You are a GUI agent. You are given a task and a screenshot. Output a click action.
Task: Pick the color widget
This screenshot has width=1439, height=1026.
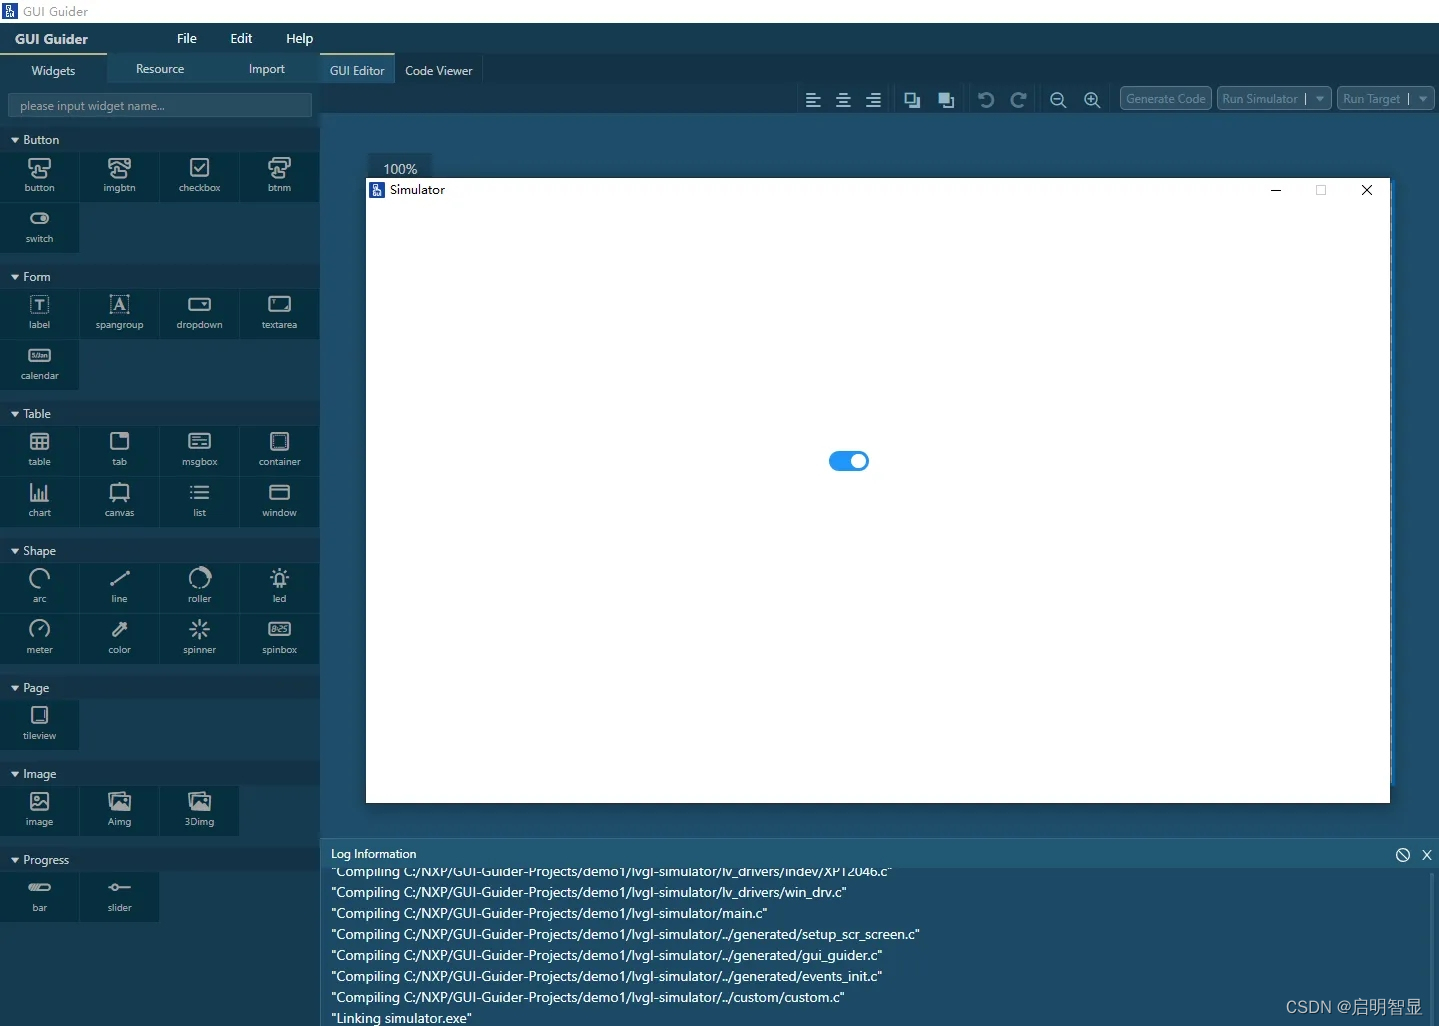(119, 637)
